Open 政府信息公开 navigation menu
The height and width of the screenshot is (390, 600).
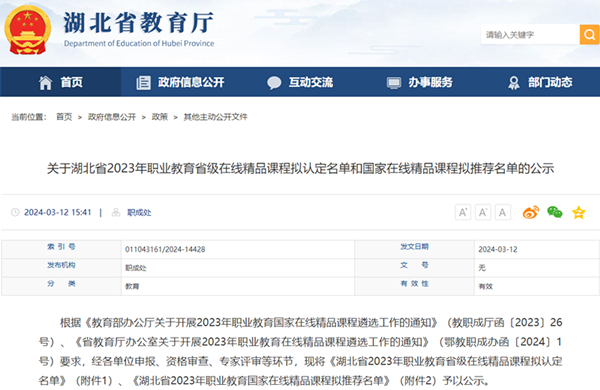tap(191, 82)
